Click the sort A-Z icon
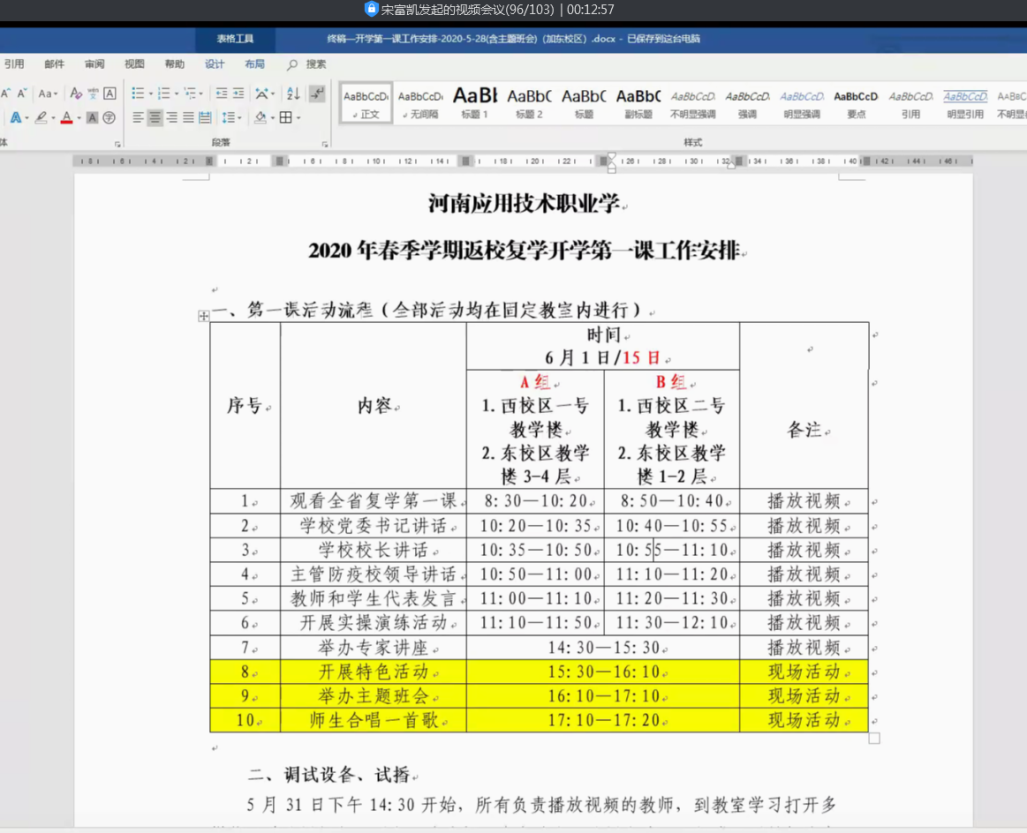The image size is (1027, 833). coord(293,93)
